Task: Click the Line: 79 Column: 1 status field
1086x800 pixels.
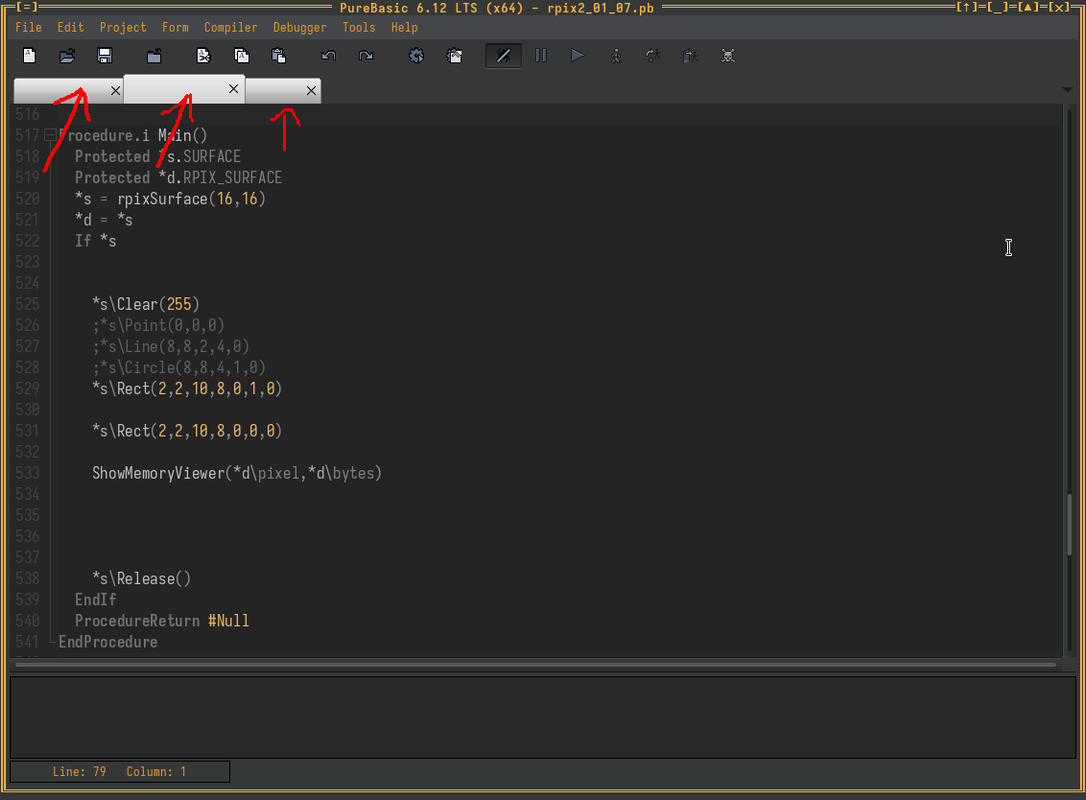Action: click(x=120, y=772)
